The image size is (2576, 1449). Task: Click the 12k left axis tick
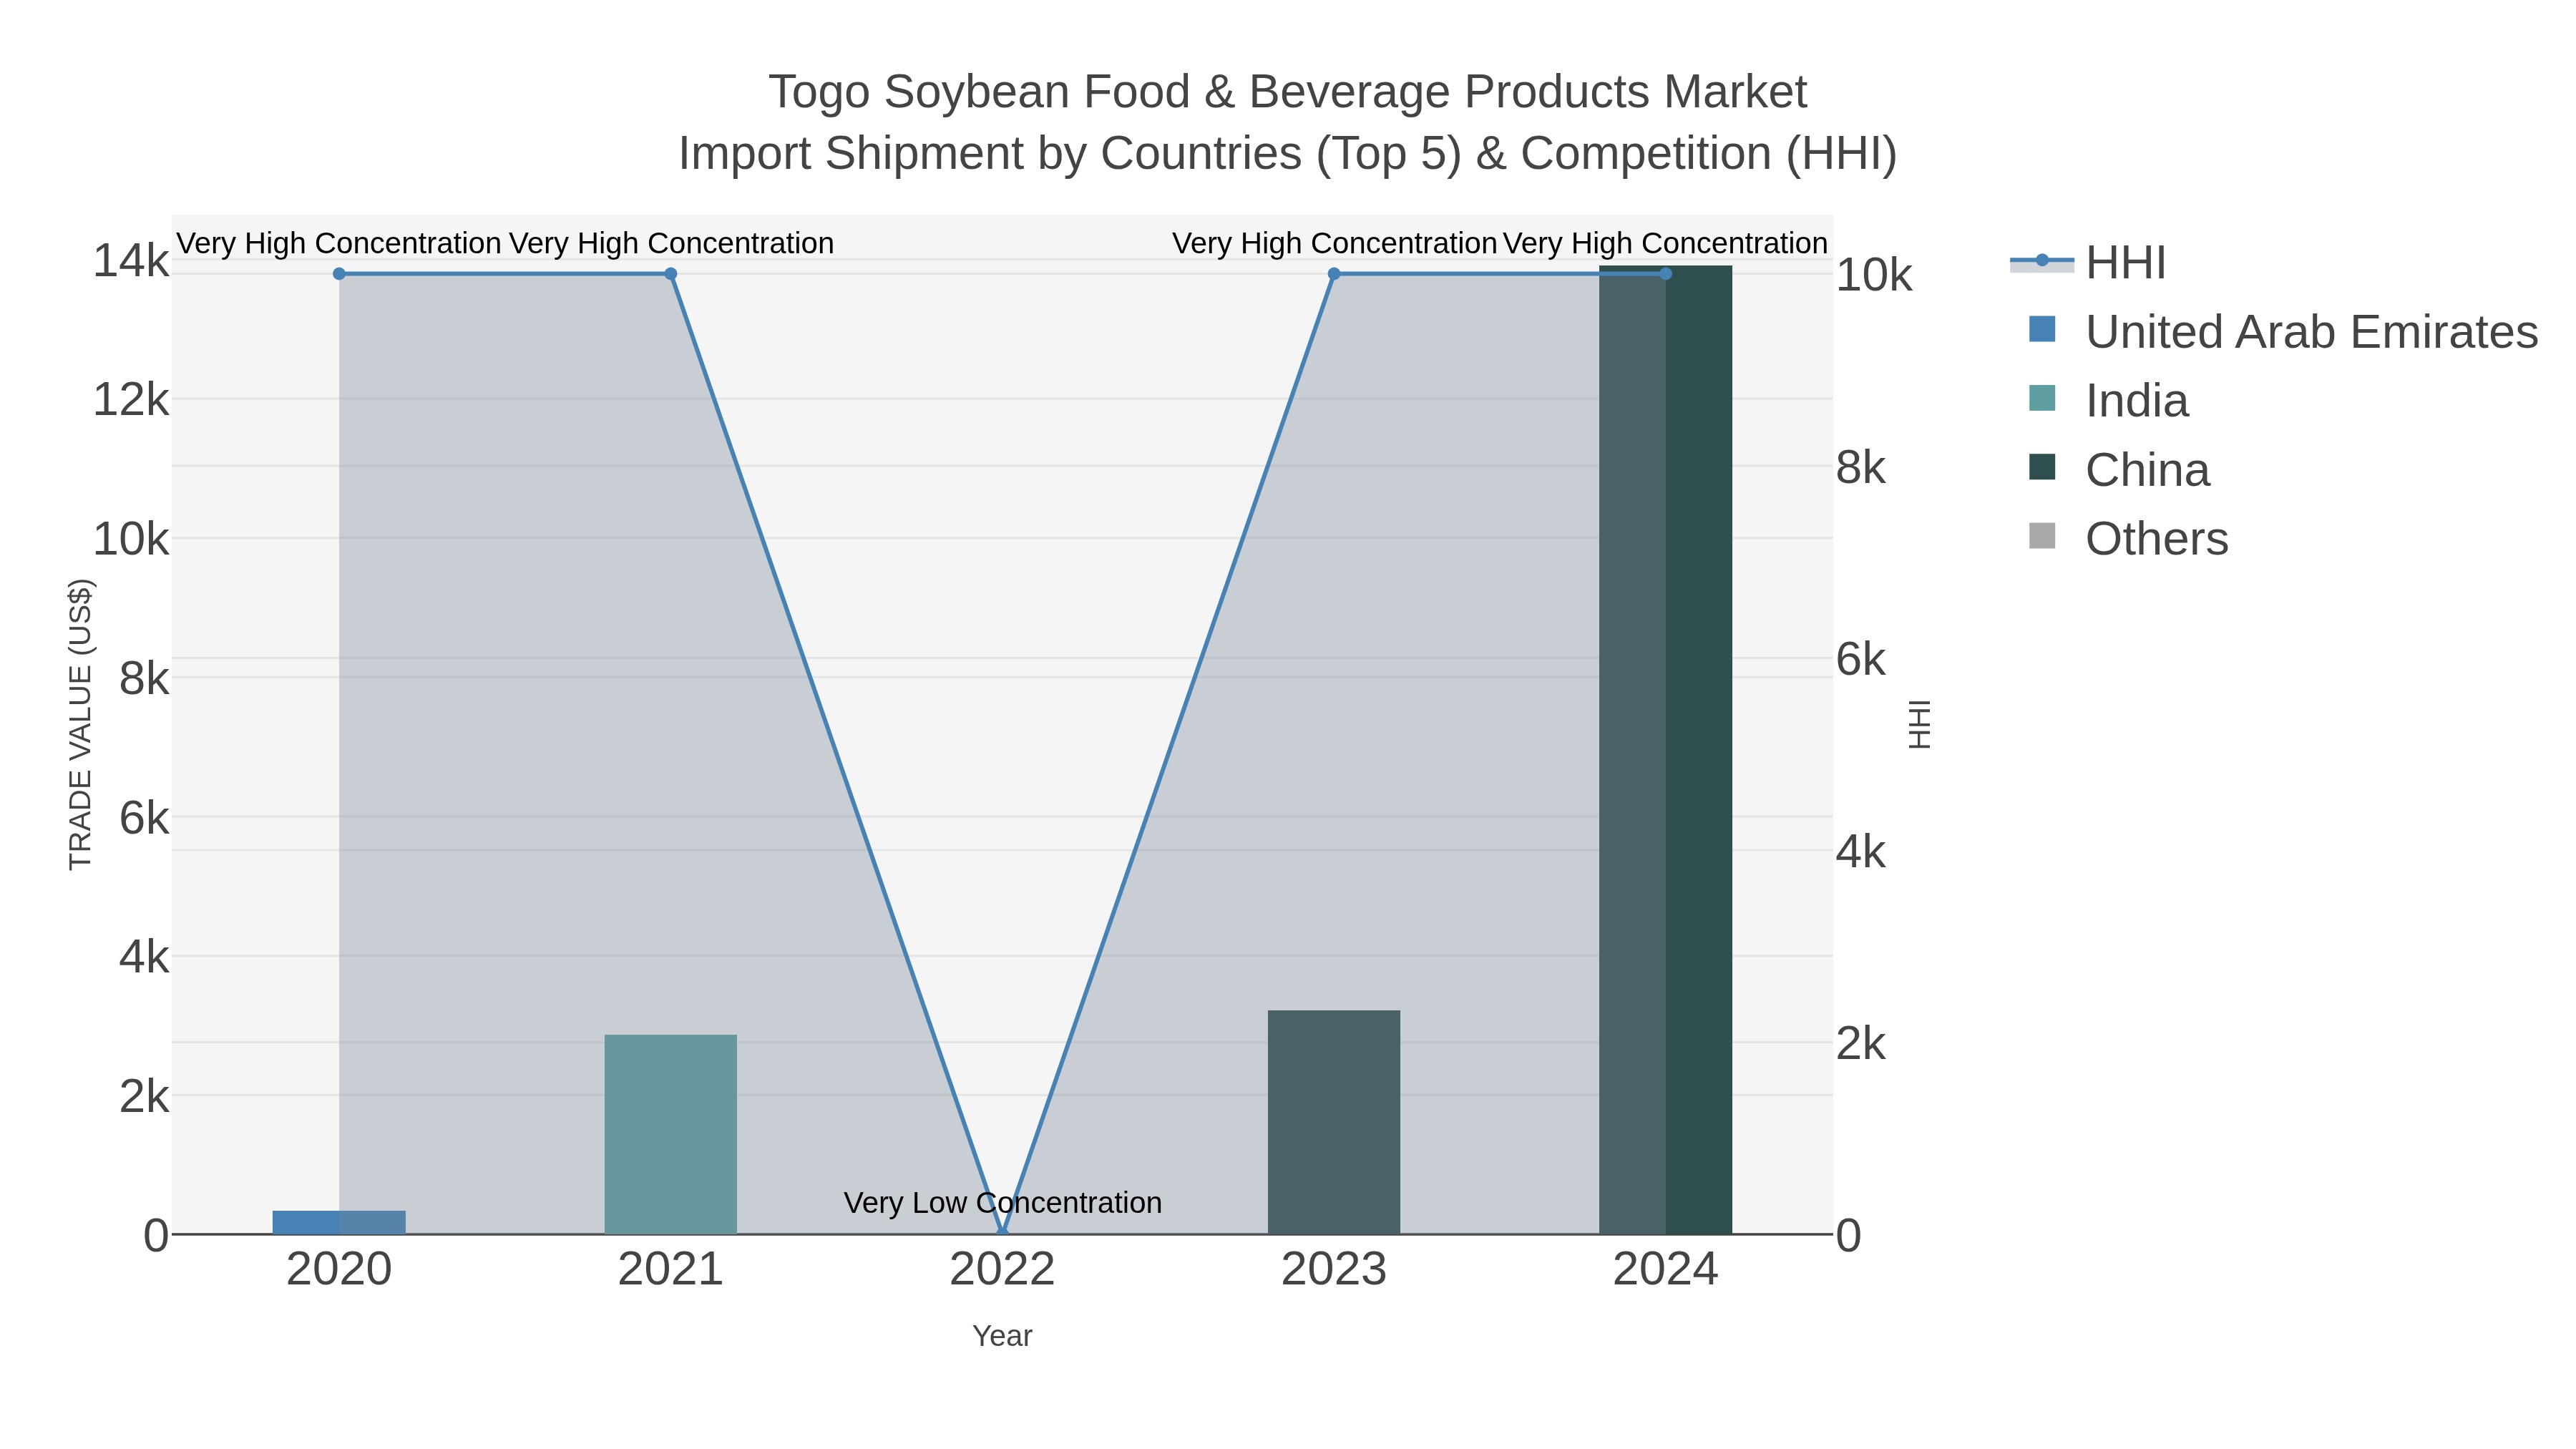(x=131, y=400)
